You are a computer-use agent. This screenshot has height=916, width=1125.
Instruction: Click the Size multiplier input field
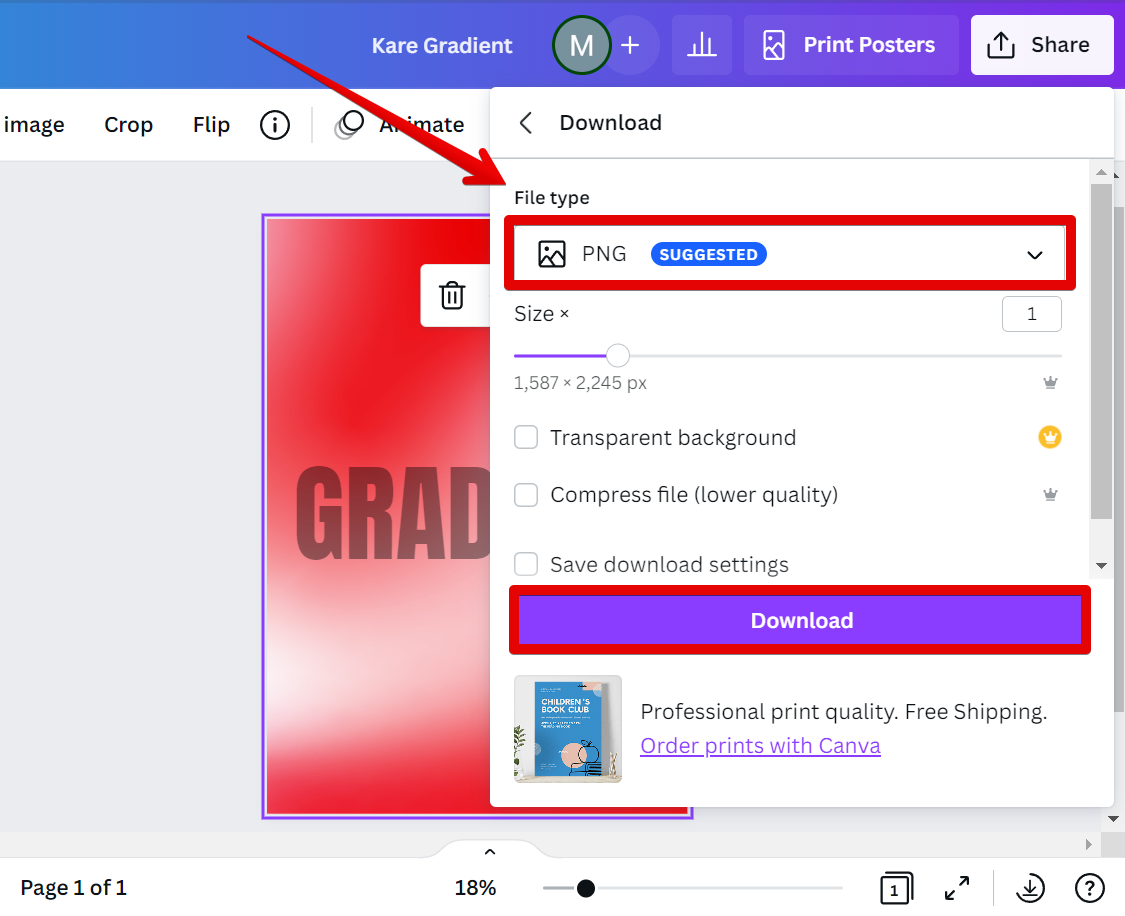[1031, 313]
